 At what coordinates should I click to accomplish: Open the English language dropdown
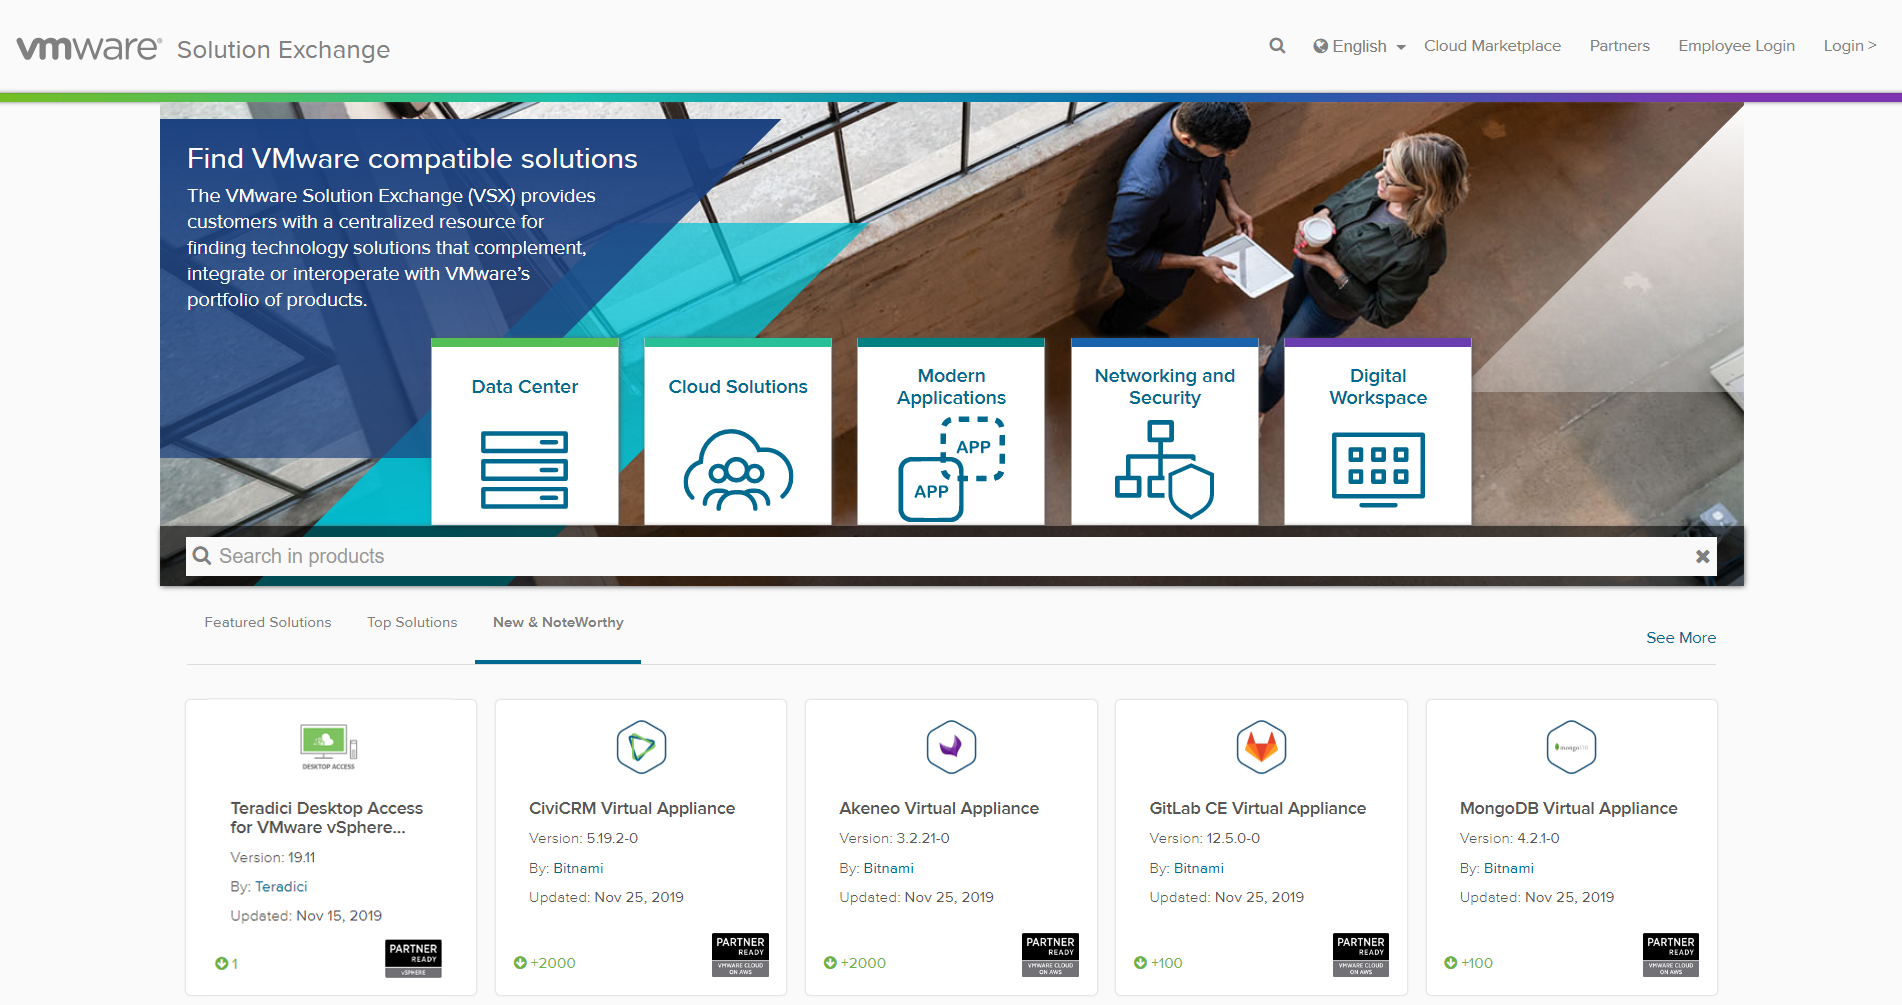tap(1358, 46)
